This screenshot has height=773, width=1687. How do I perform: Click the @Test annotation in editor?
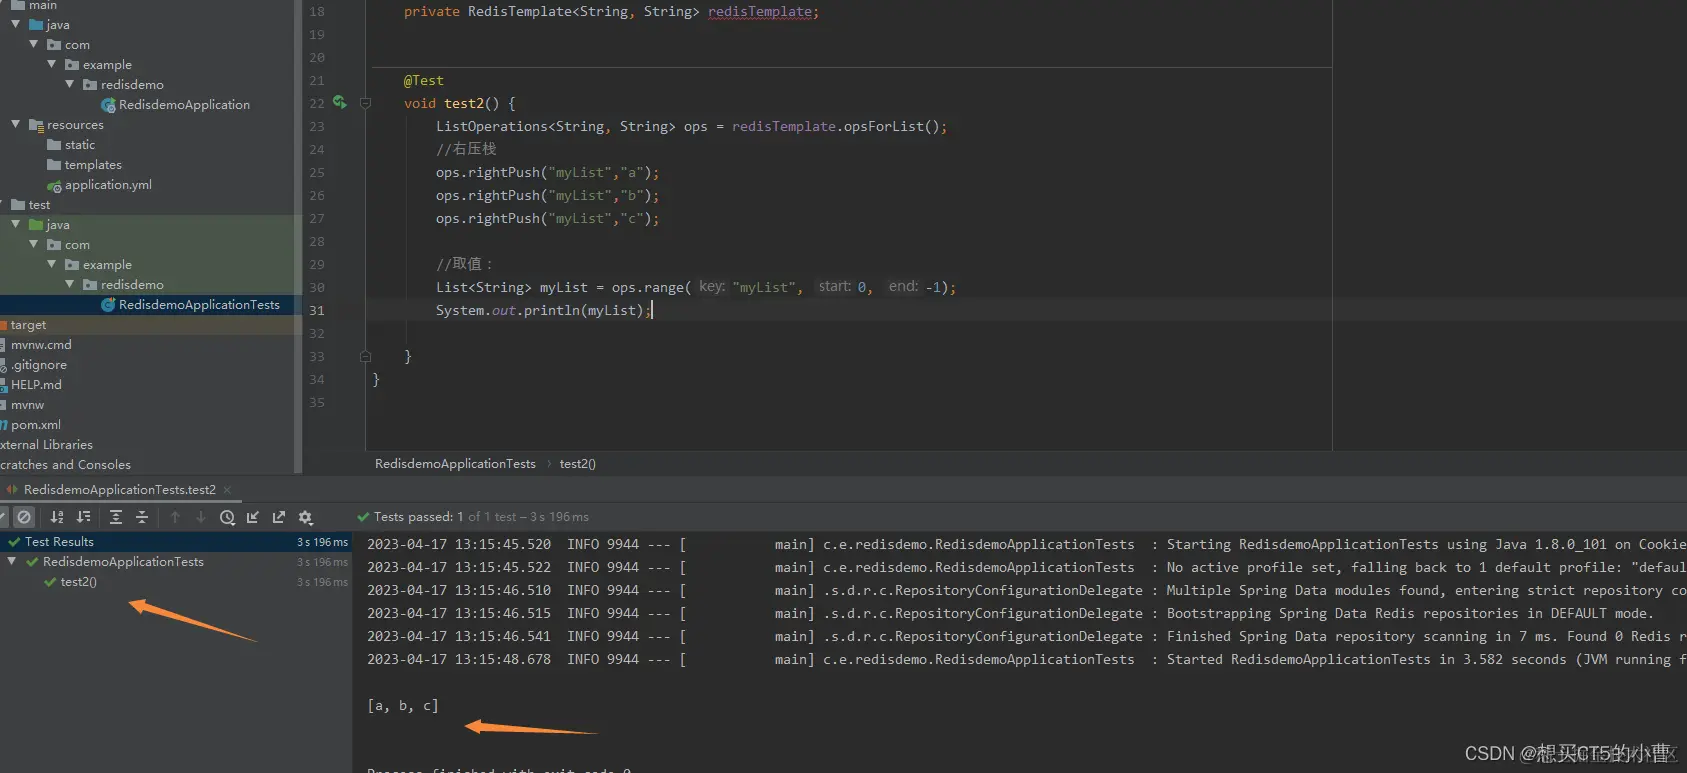(423, 81)
